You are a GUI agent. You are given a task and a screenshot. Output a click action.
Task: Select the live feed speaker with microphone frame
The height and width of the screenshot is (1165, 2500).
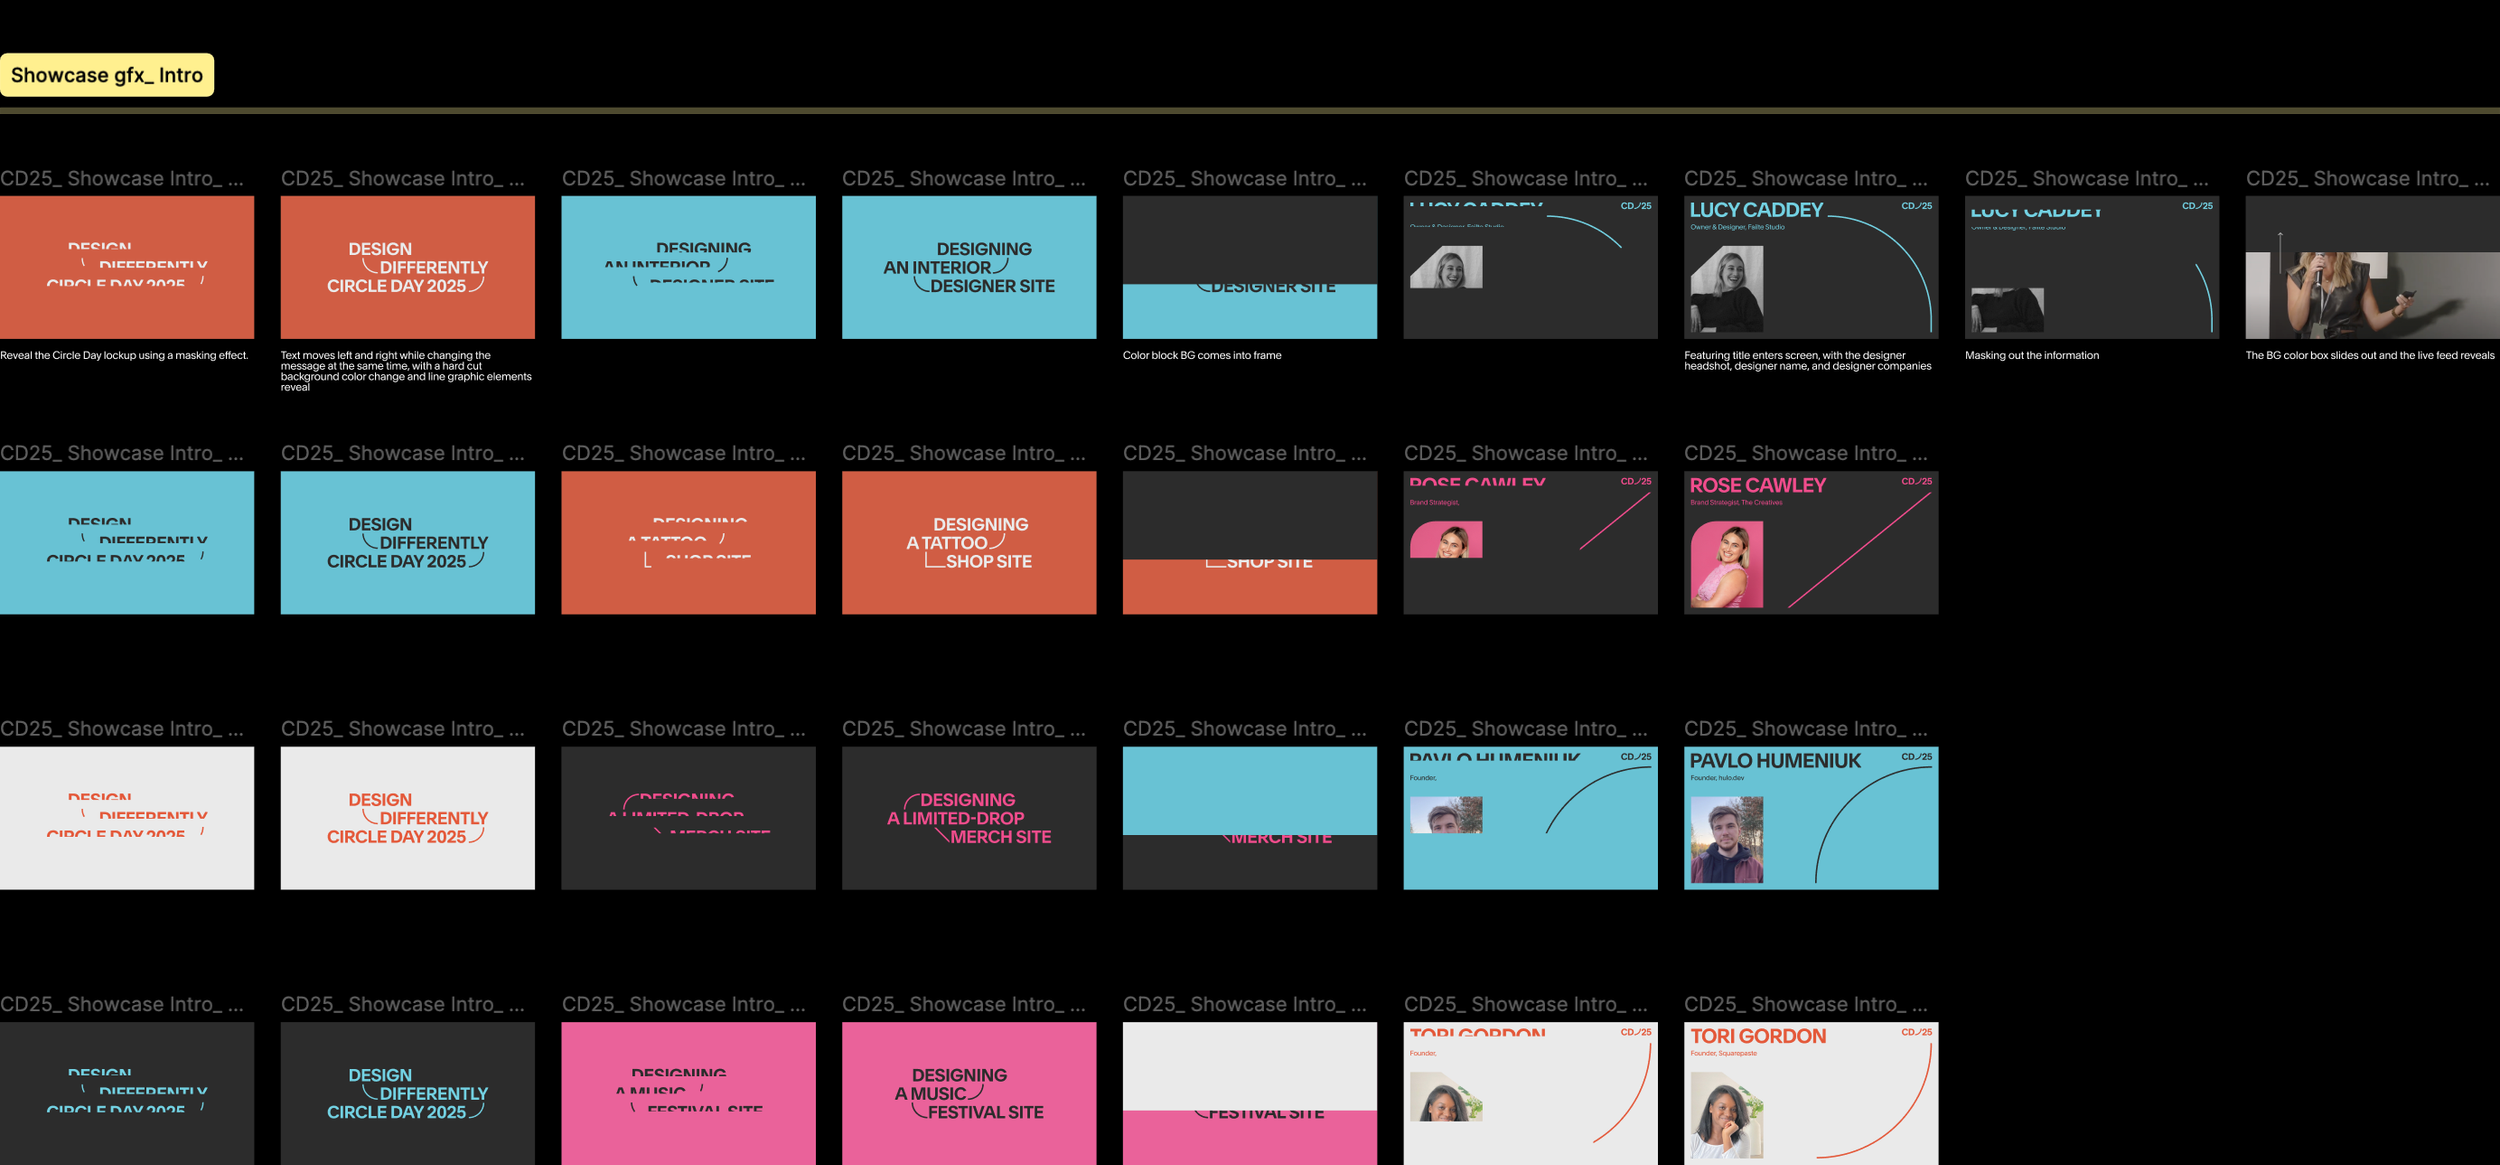pyautogui.click(x=2371, y=267)
